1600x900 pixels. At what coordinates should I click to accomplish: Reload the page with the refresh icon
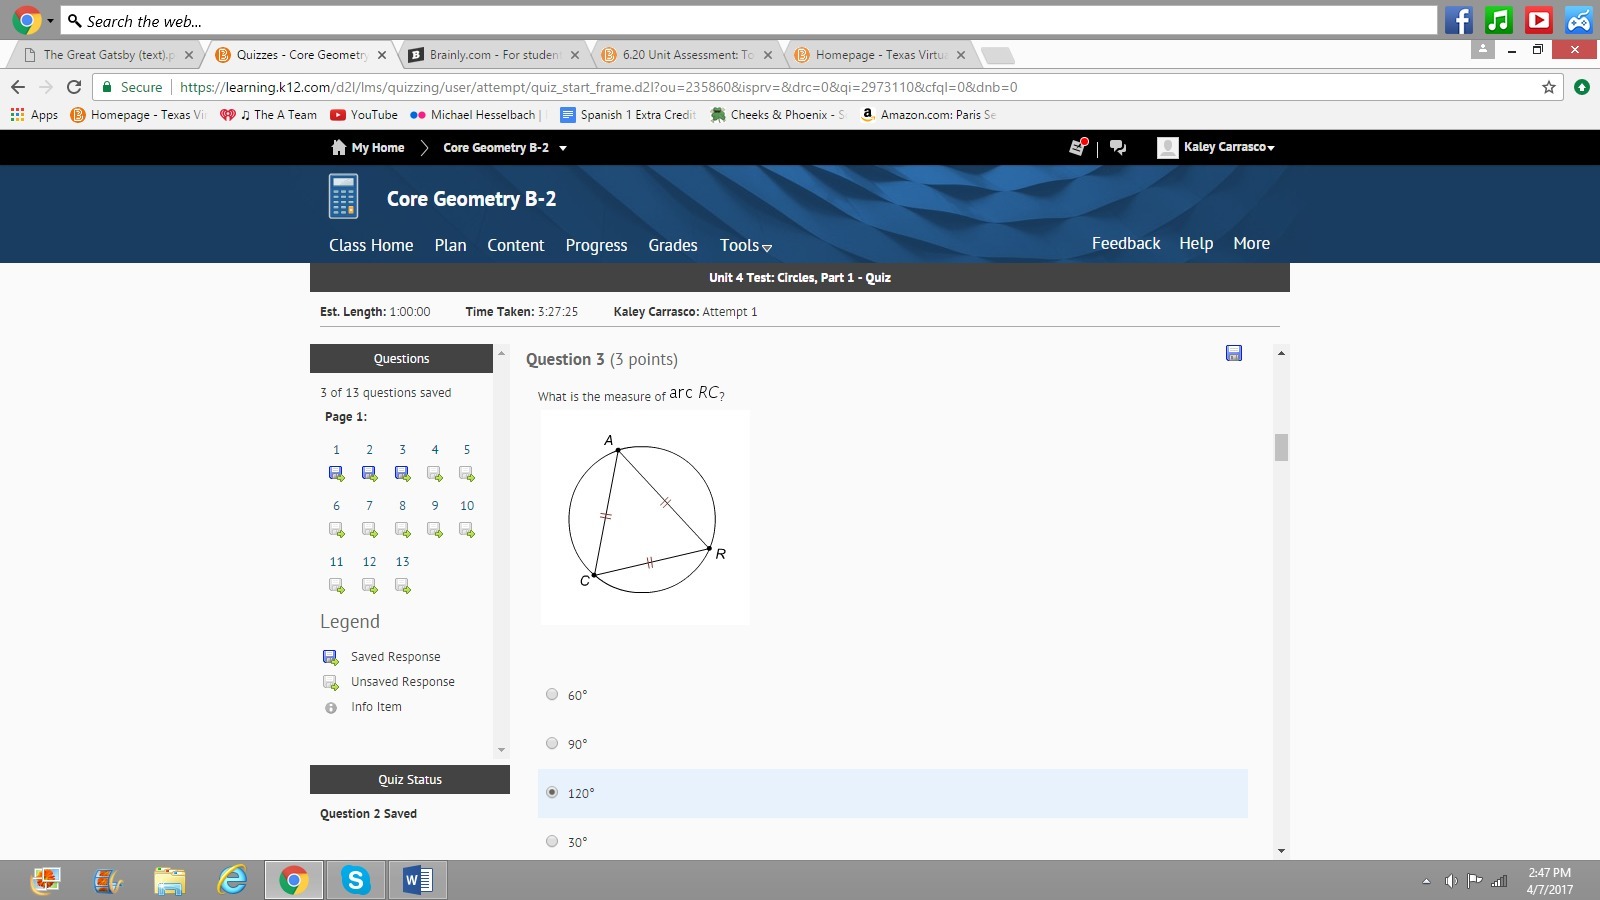[74, 87]
